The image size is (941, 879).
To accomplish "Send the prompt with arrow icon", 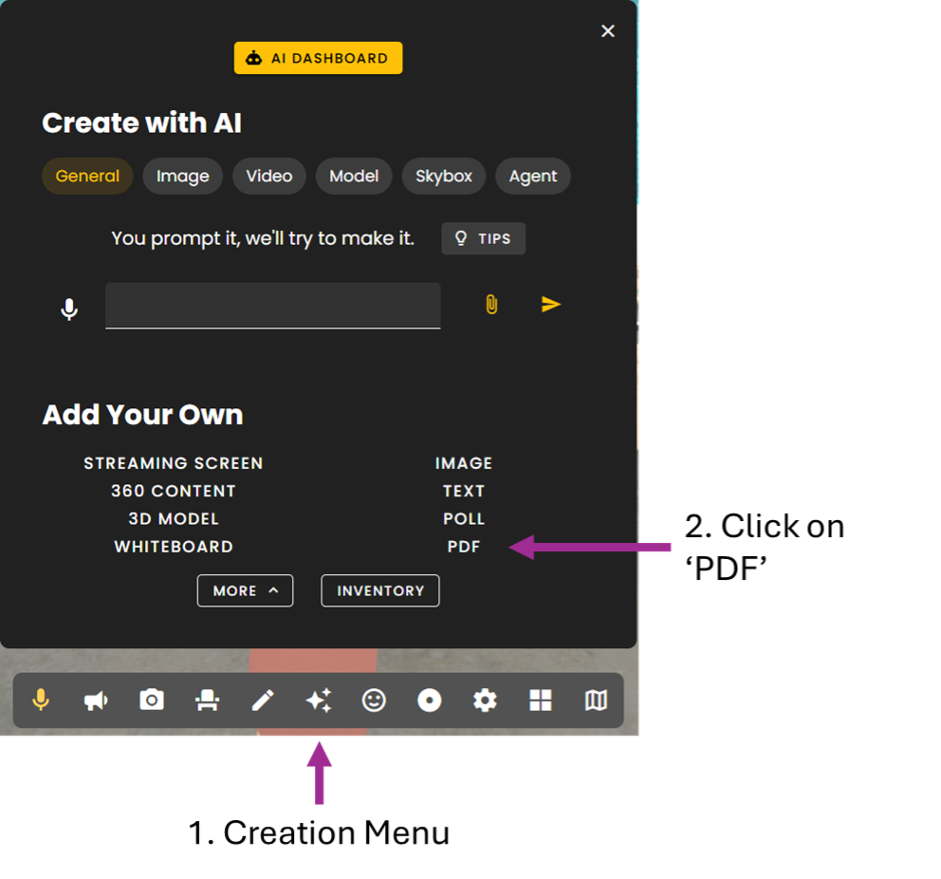I will click(550, 304).
